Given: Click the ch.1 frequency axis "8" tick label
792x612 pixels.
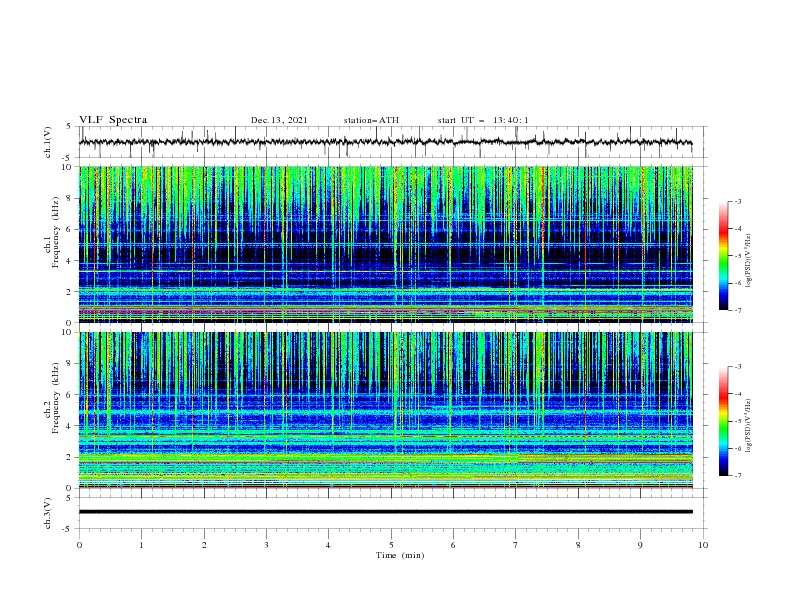Looking at the screenshot, I should coord(69,198).
